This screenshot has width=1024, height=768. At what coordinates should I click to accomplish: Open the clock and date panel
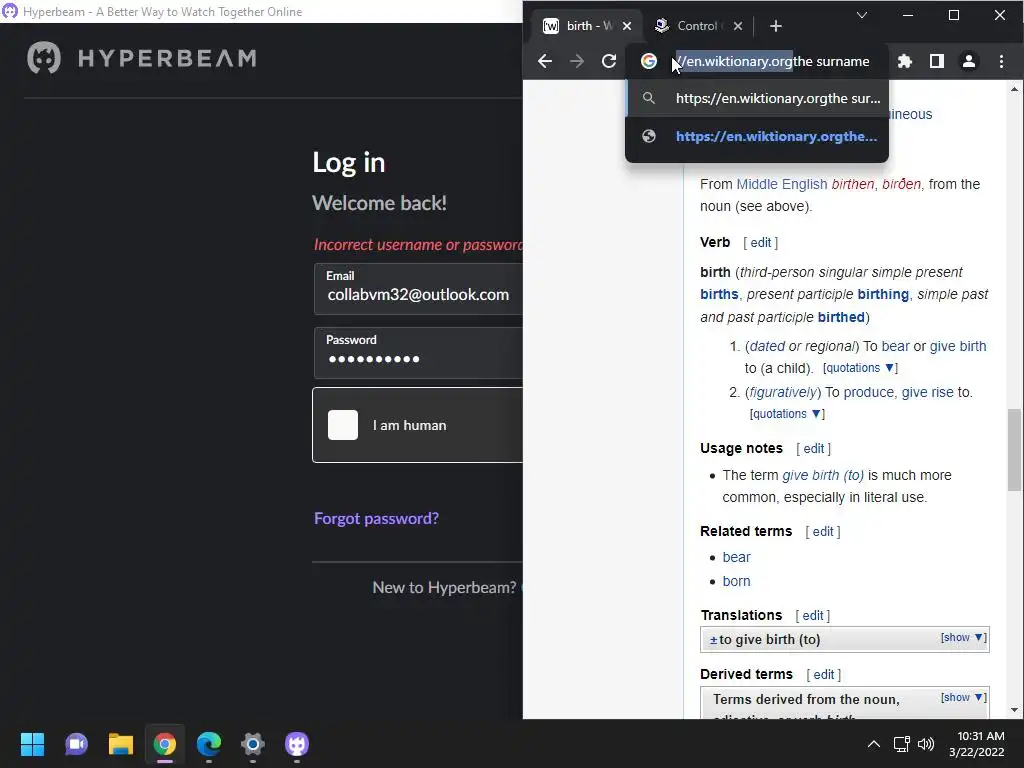coord(977,744)
